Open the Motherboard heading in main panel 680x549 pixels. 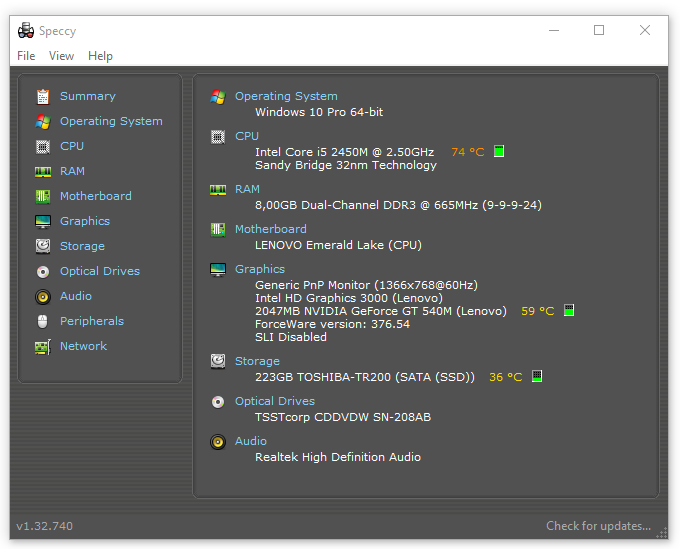(270, 229)
